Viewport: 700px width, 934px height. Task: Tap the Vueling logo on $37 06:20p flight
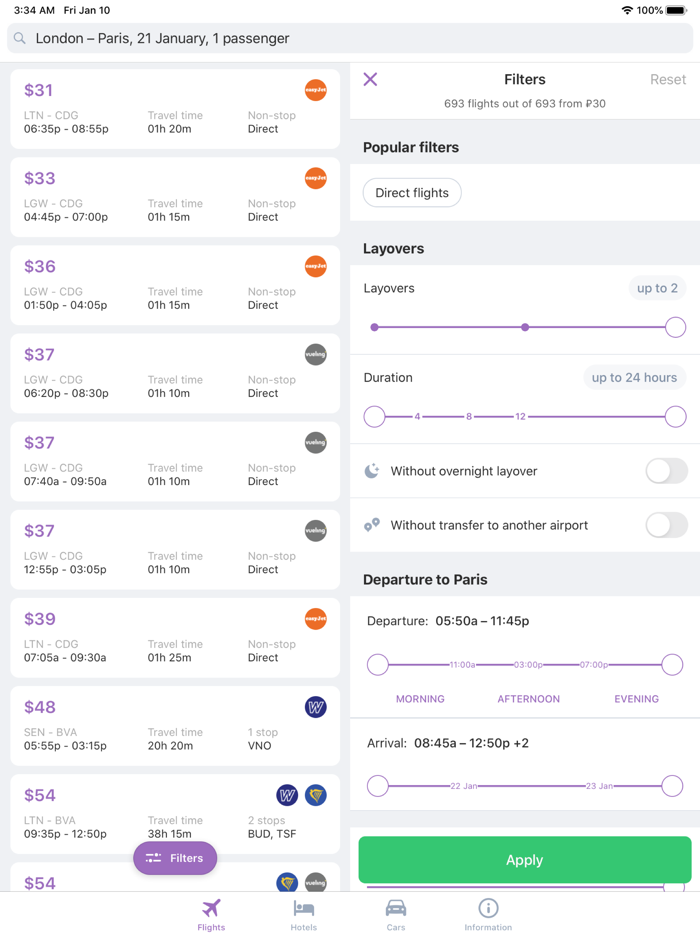(315, 354)
